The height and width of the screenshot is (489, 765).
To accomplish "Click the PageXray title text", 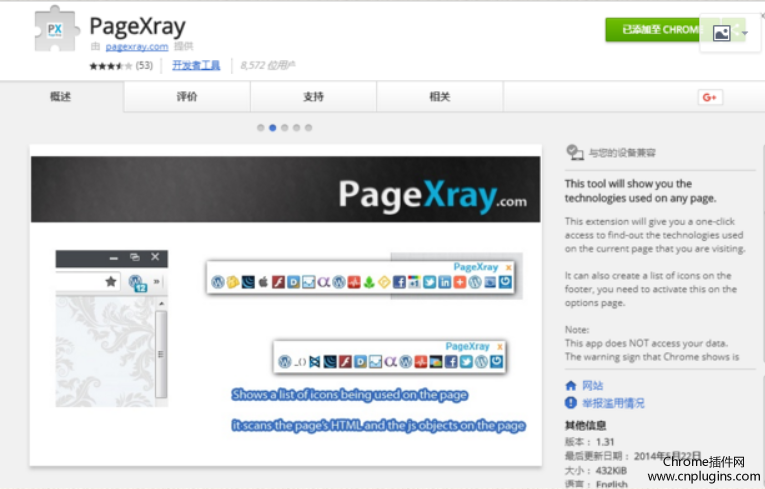I will click(x=138, y=26).
